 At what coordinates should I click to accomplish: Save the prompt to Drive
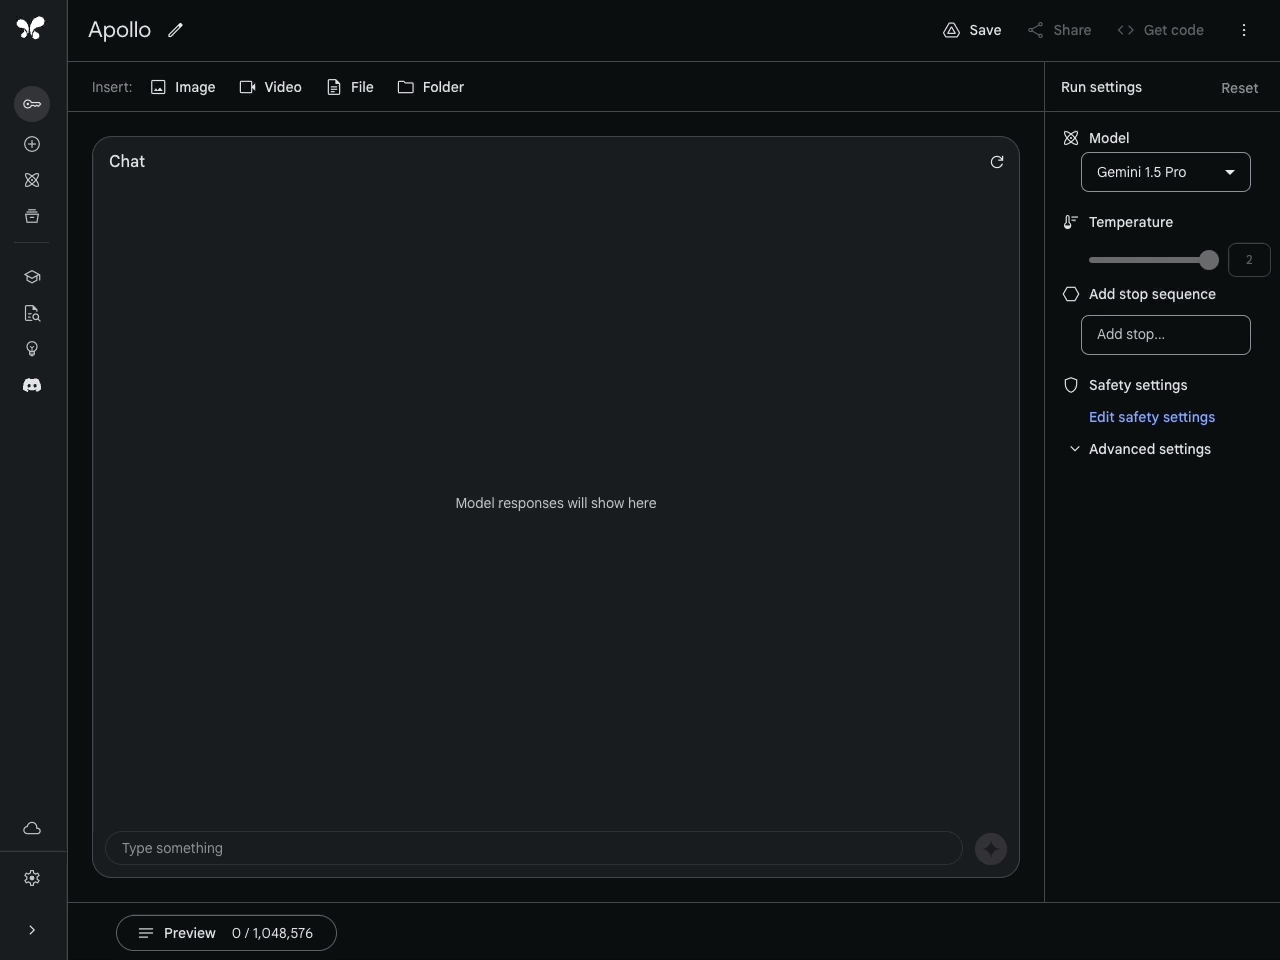[x=972, y=30]
